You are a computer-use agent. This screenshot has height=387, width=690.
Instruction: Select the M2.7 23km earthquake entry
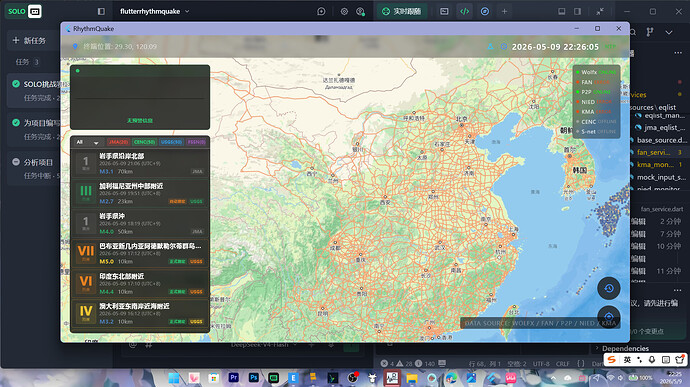[x=140, y=194]
